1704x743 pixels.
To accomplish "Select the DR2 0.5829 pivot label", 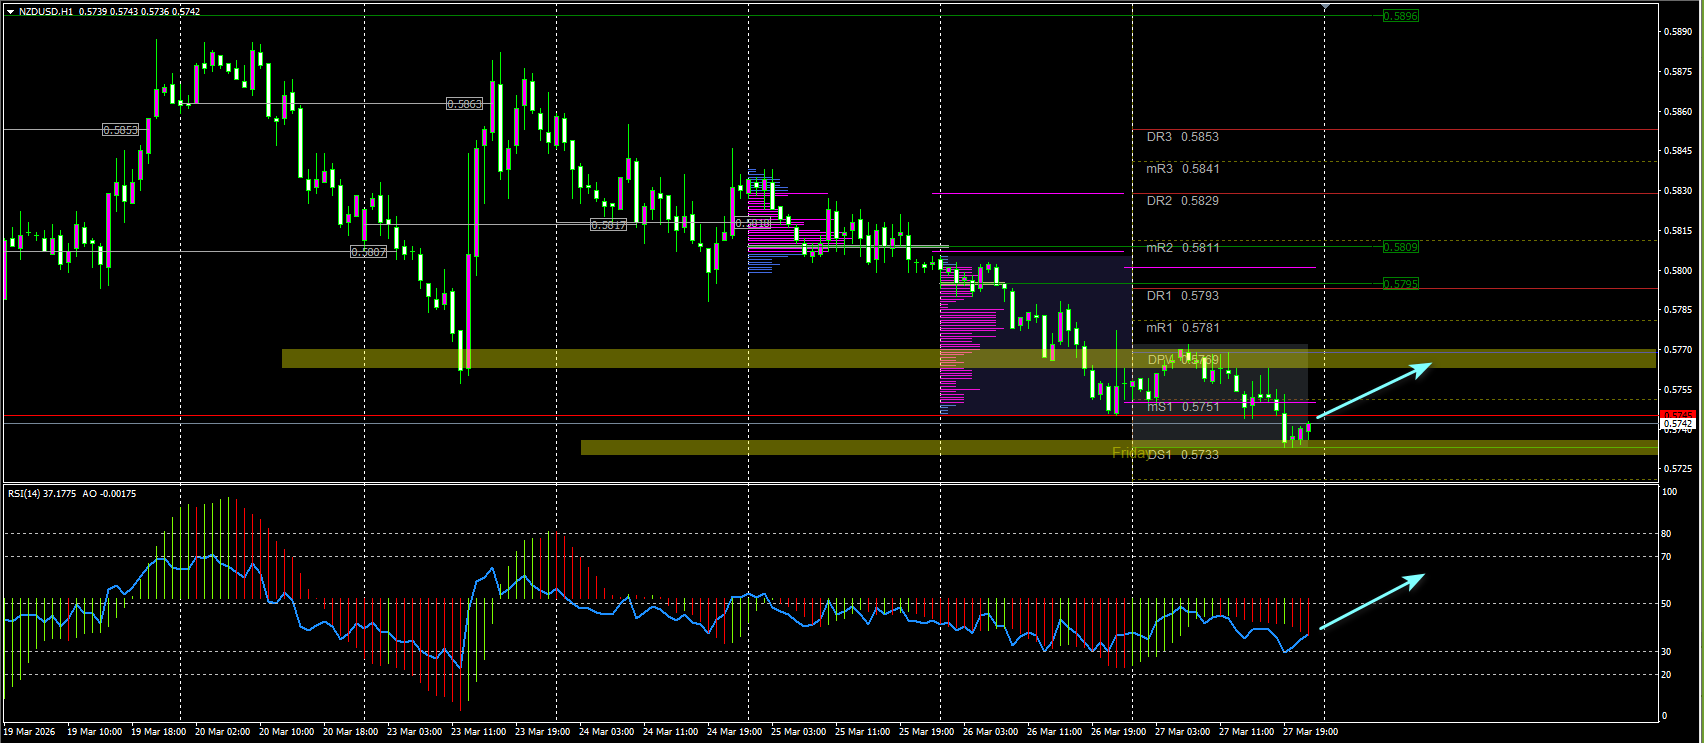I will pos(1182,201).
